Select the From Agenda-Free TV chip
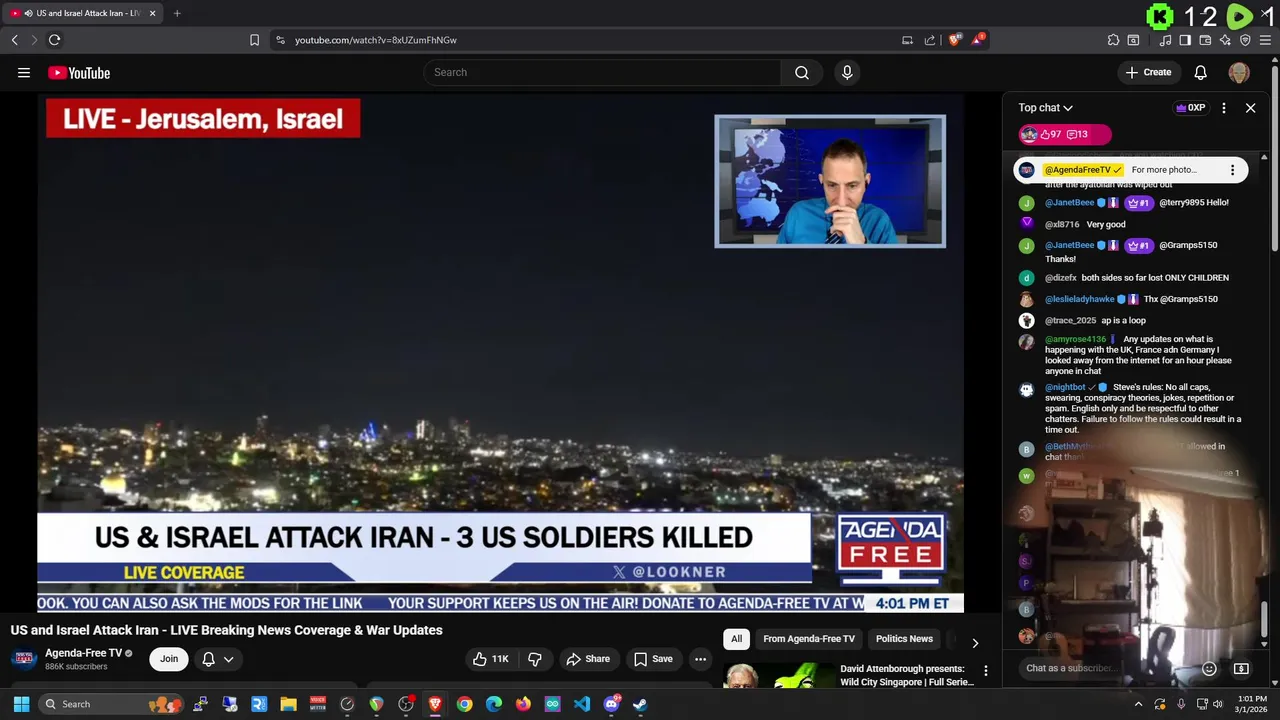The width and height of the screenshot is (1280, 720). pyautogui.click(x=809, y=639)
